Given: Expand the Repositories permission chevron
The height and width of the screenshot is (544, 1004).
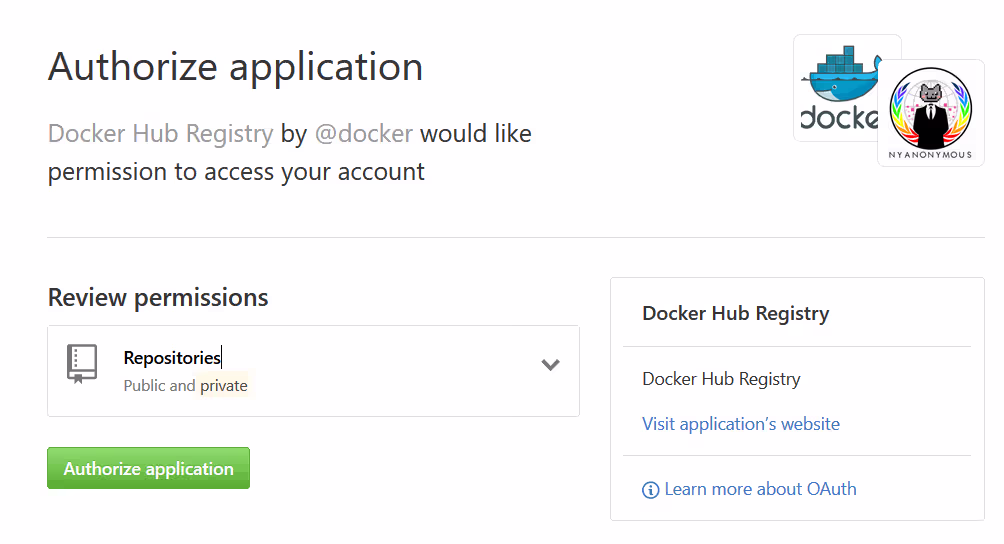Looking at the screenshot, I should pyautogui.click(x=550, y=365).
